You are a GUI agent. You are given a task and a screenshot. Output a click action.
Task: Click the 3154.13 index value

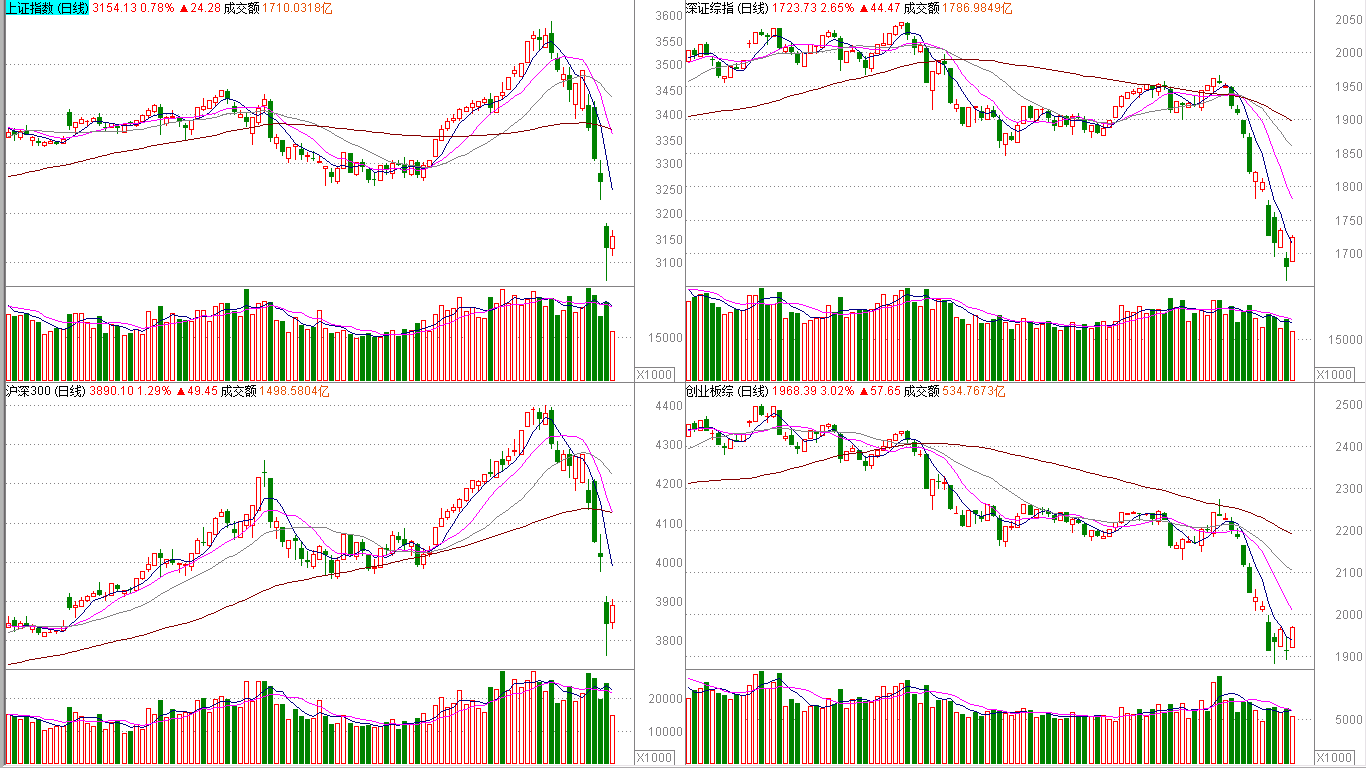tap(113, 8)
